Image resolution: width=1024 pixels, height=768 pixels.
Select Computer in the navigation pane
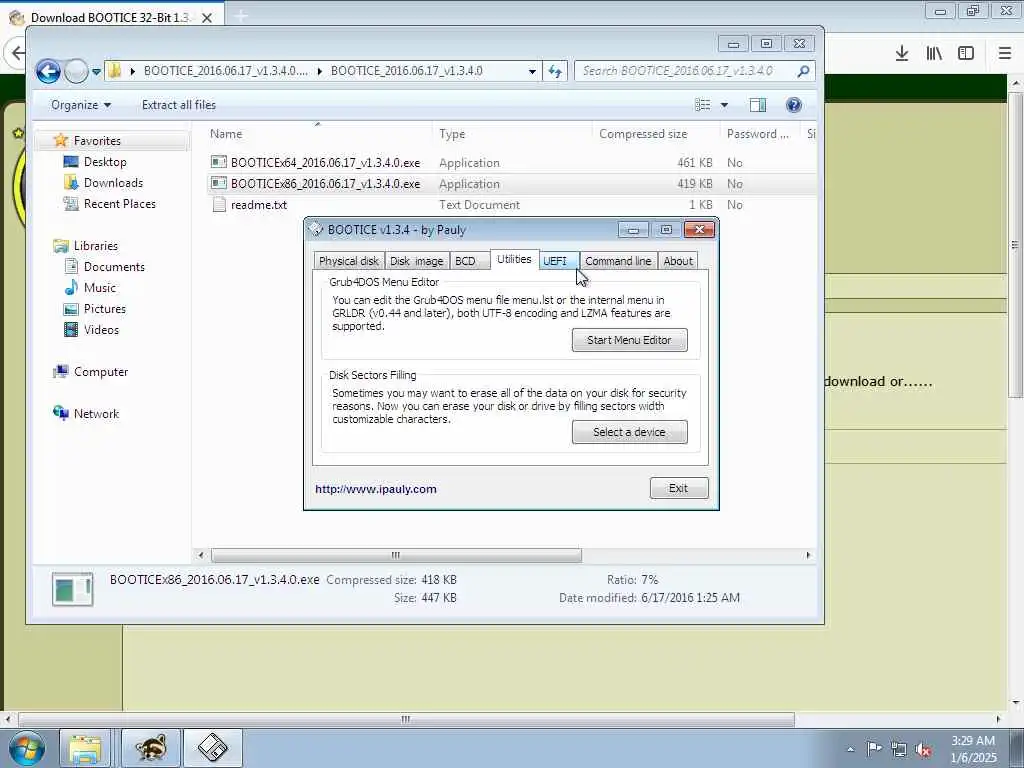point(101,372)
